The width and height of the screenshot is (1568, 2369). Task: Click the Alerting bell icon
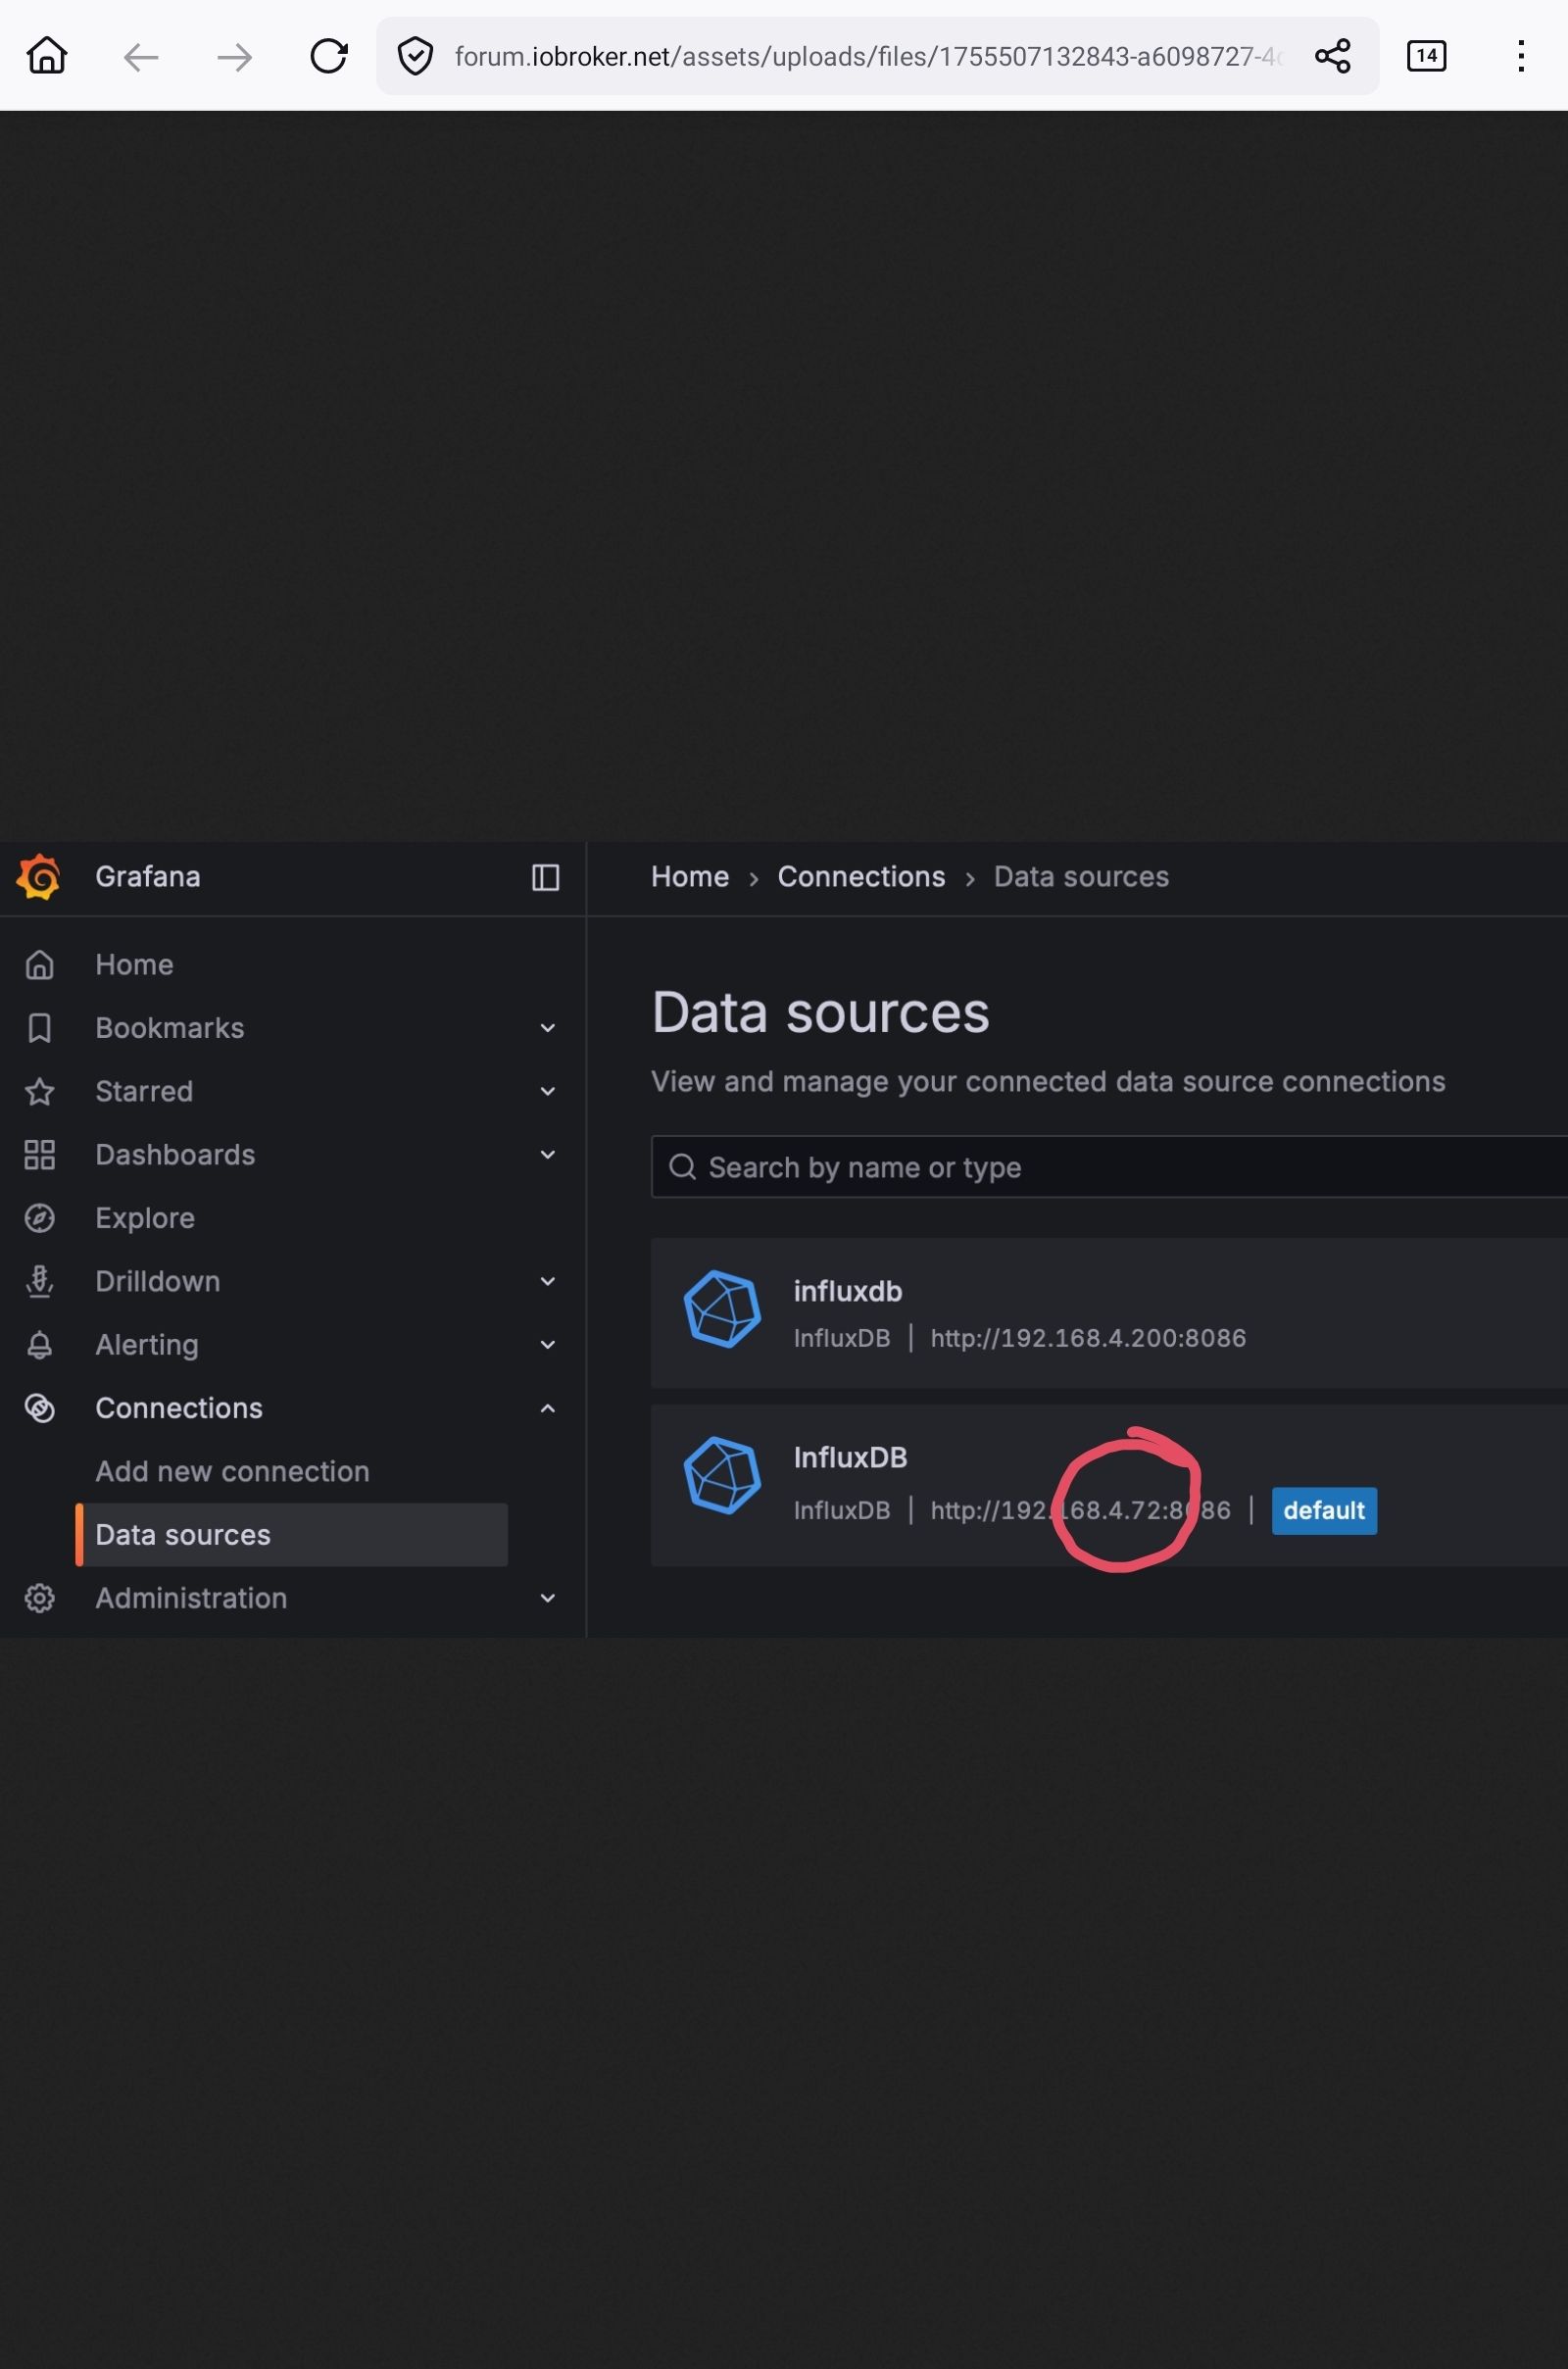(39, 1345)
